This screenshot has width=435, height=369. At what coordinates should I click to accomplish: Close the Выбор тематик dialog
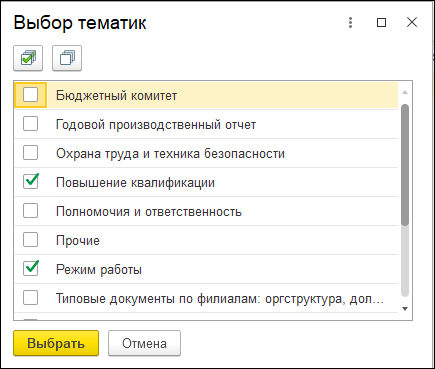click(x=412, y=23)
